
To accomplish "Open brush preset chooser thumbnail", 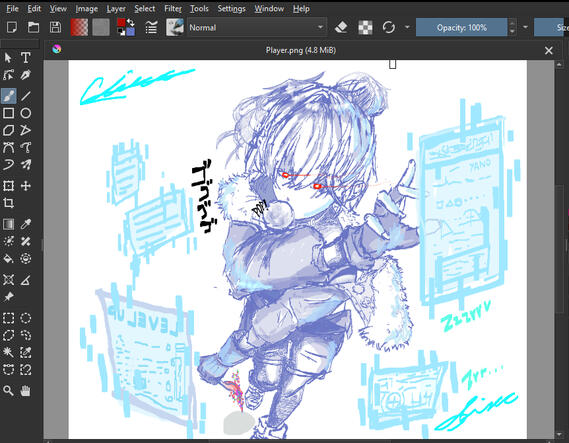I will point(175,28).
